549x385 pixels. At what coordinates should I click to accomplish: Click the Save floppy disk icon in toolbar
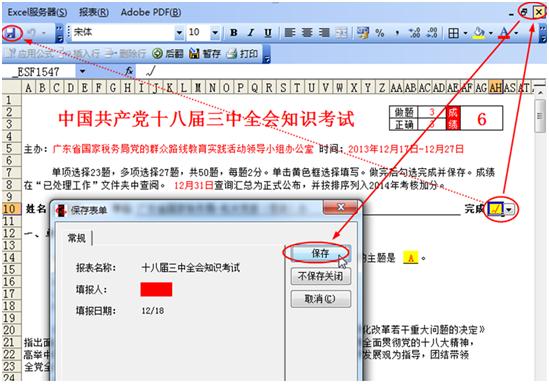11,34
